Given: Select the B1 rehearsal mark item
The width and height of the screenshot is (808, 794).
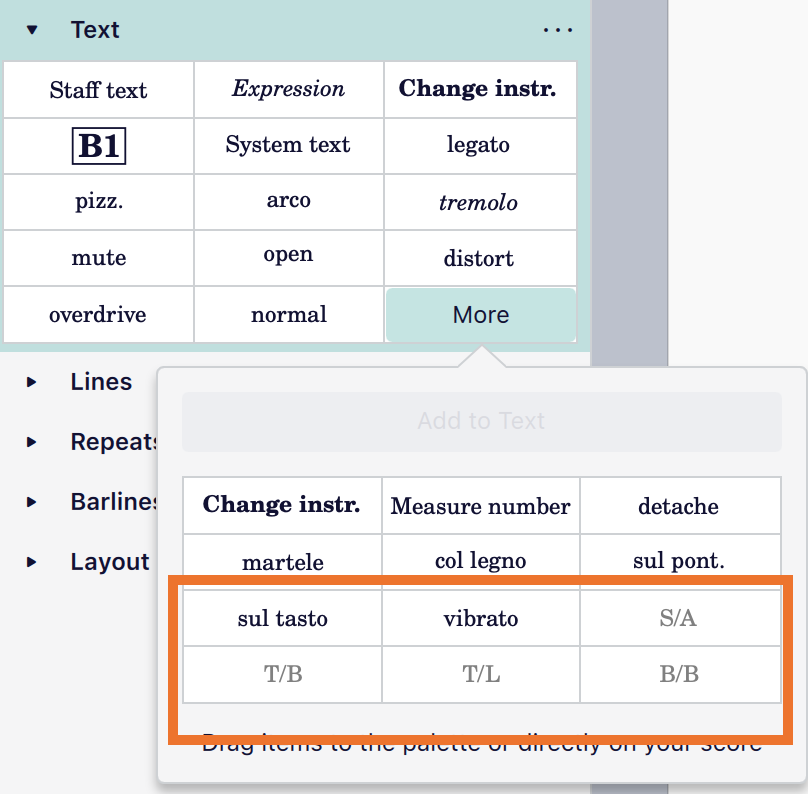Looking at the screenshot, I should point(98,146).
